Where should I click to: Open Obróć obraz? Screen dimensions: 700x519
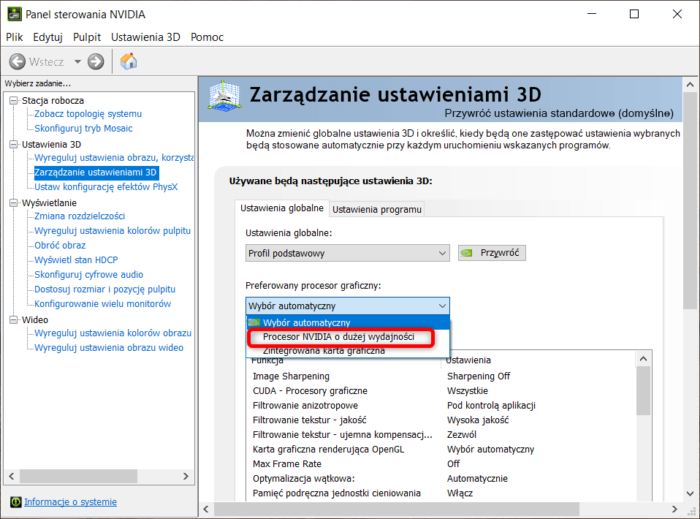click(60, 245)
